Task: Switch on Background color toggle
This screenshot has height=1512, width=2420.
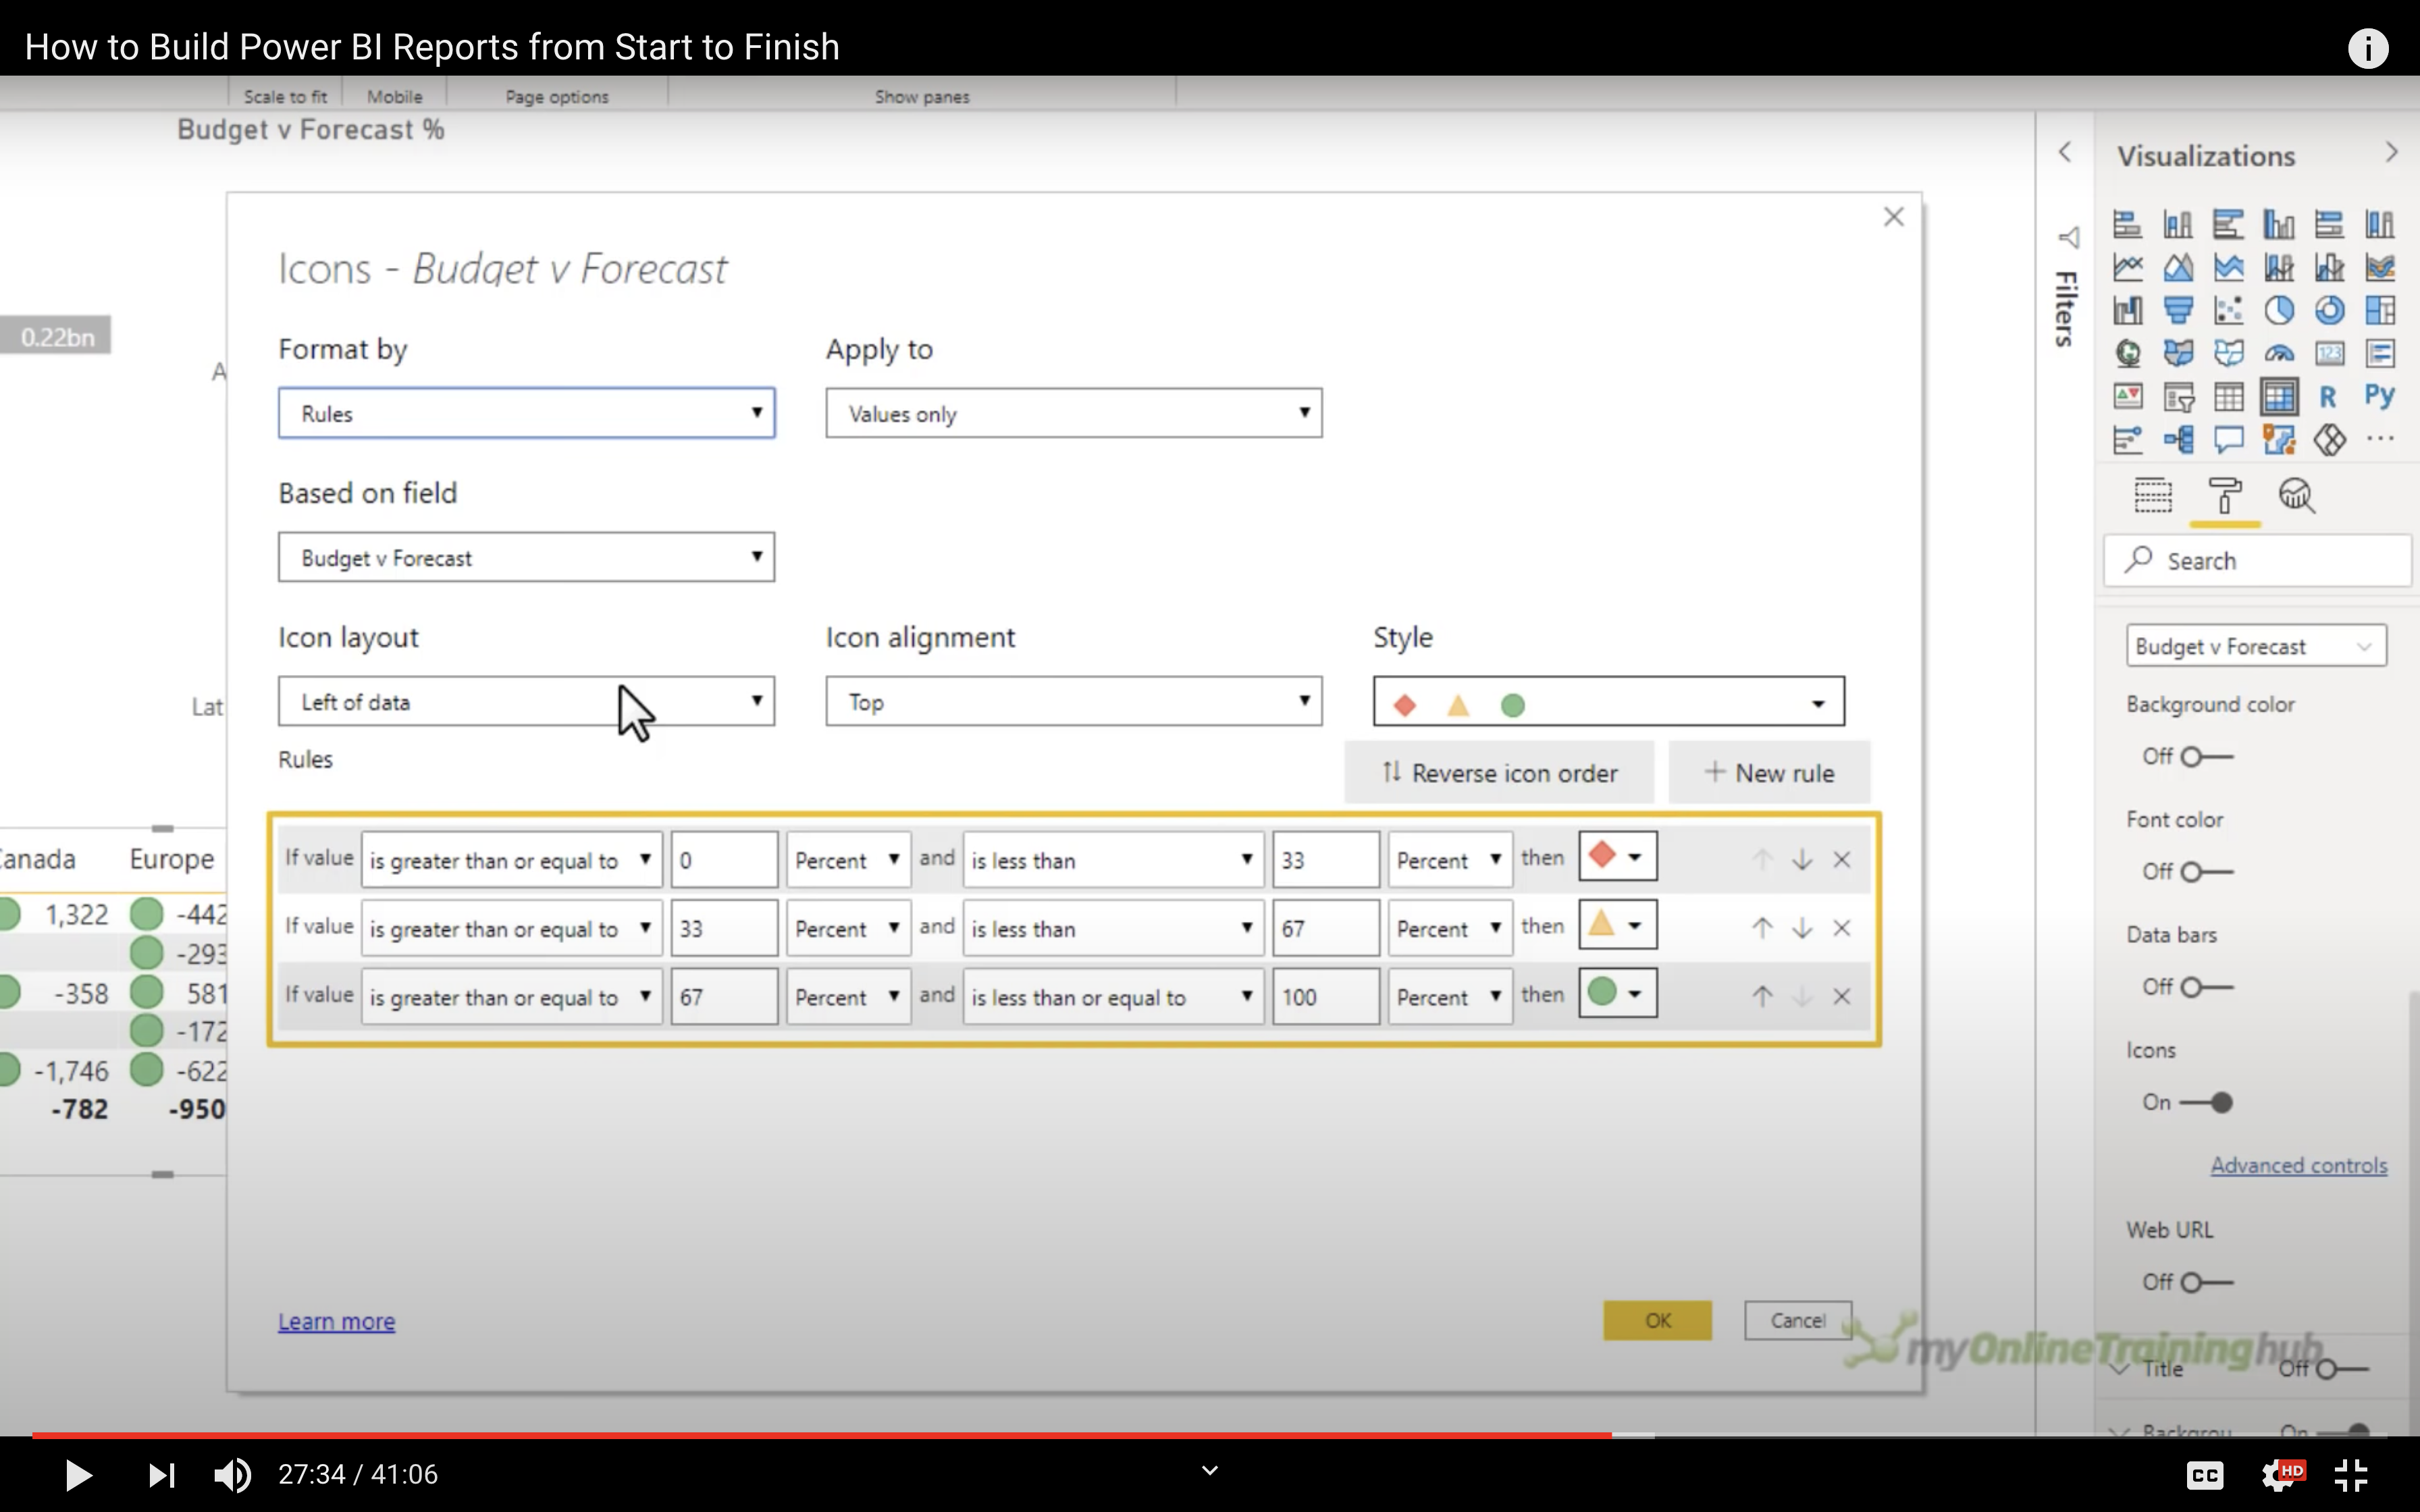Action: click(x=2206, y=757)
